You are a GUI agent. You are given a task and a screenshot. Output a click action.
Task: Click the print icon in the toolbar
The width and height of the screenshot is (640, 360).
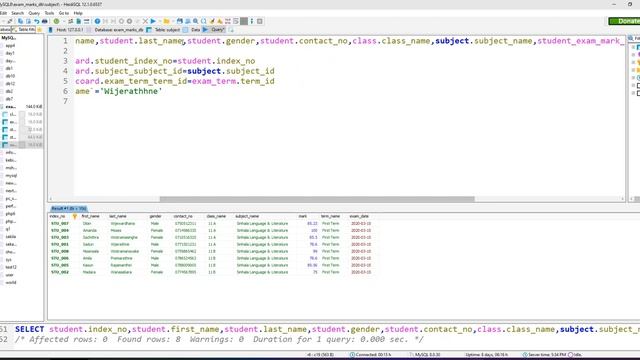coord(44,21)
